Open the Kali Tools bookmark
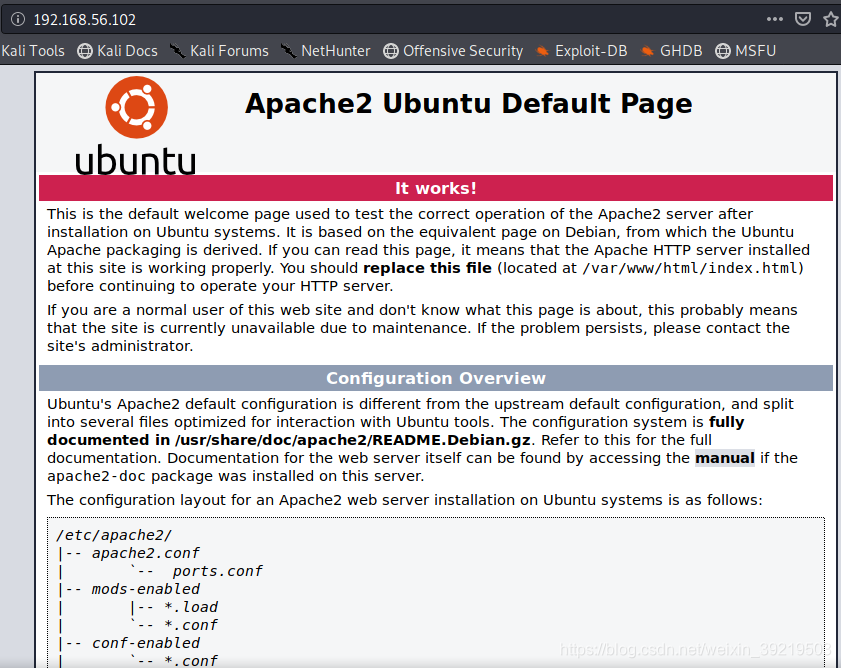Viewport: 841px width, 668px height. 33,51
